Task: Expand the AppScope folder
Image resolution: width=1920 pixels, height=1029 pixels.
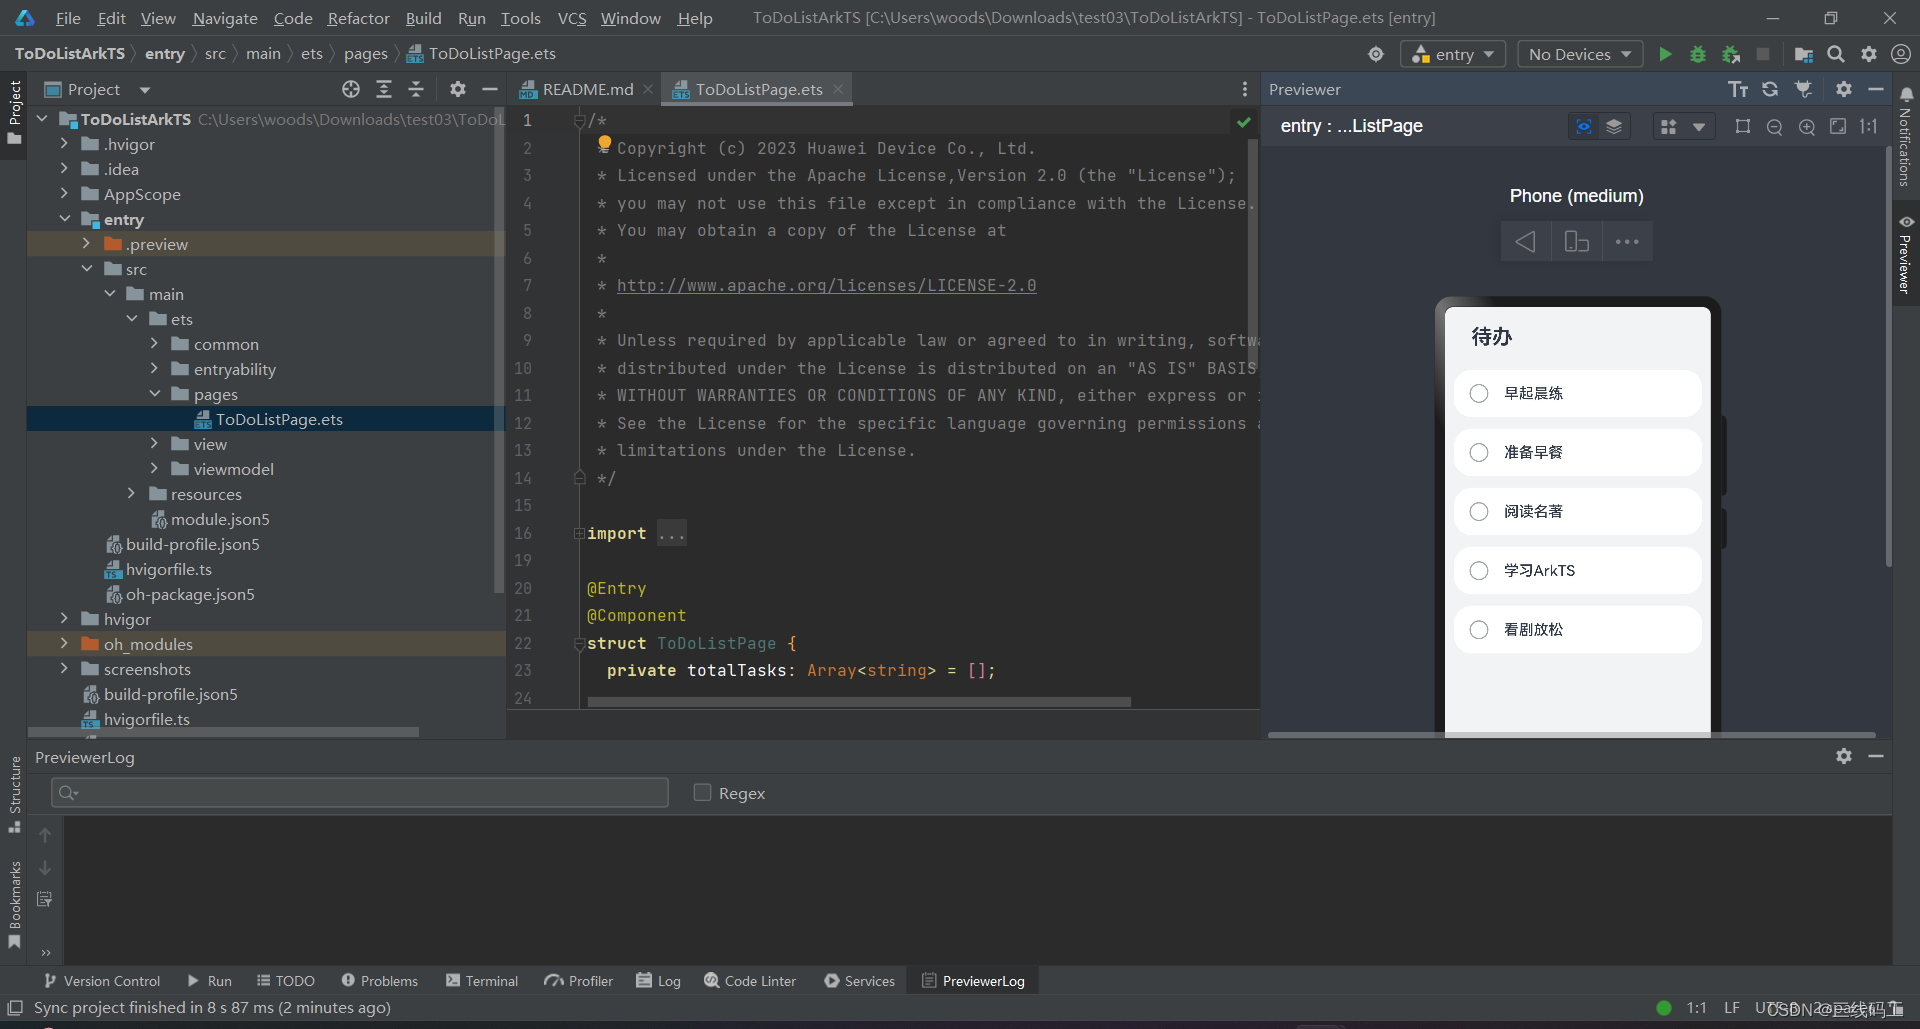Action: (x=64, y=194)
